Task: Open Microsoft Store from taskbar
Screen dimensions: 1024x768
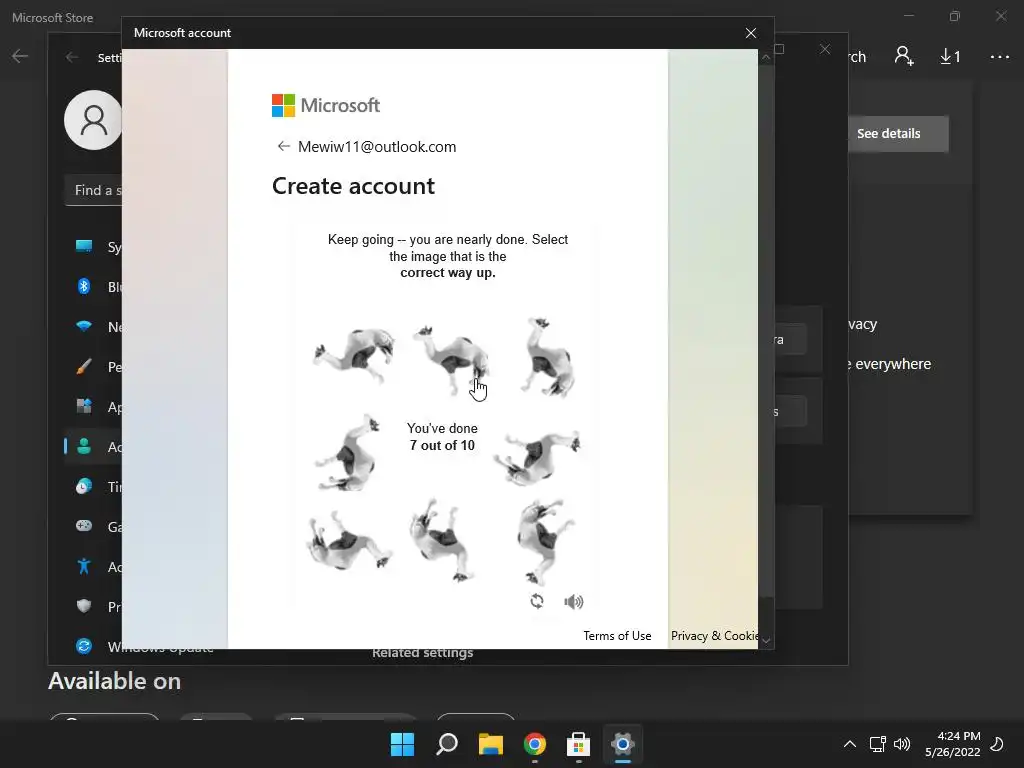Action: 579,744
